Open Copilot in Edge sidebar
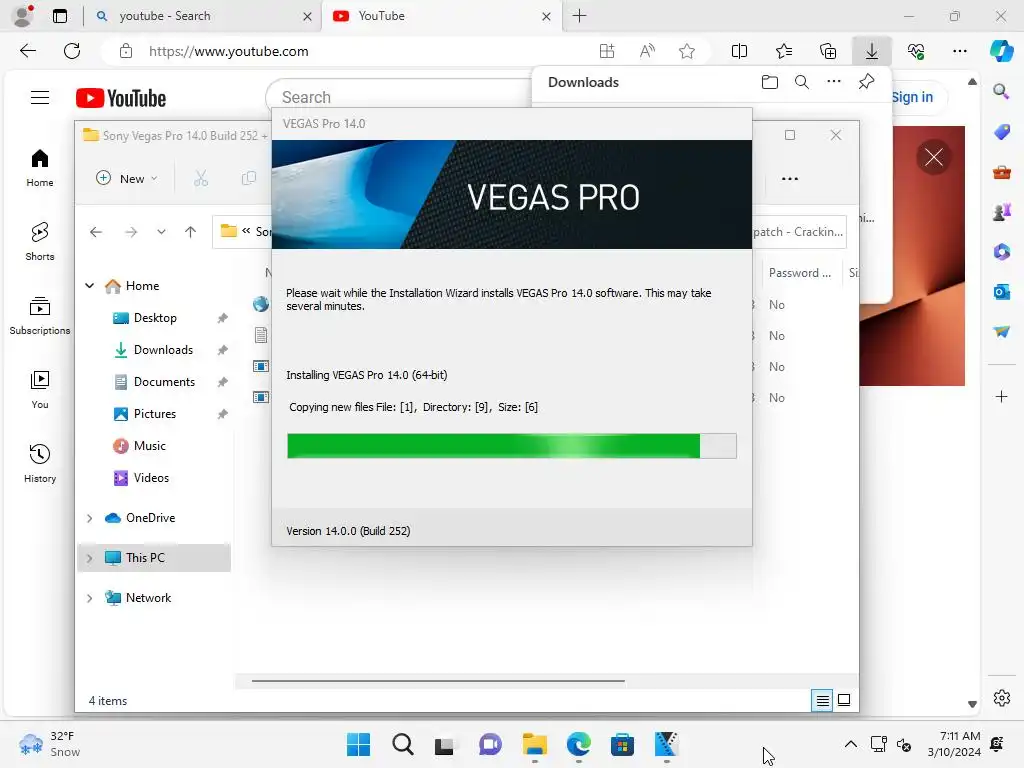Image resolution: width=1024 pixels, height=768 pixels. (x=1001, y=51)
